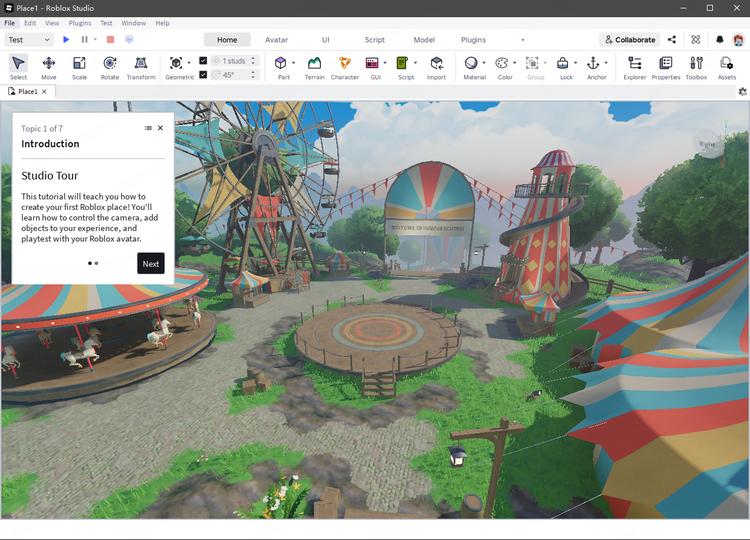The height and width of the screenshot is (540, 750).
Task: Open the Toolbox panel
Action: (696, 67)
